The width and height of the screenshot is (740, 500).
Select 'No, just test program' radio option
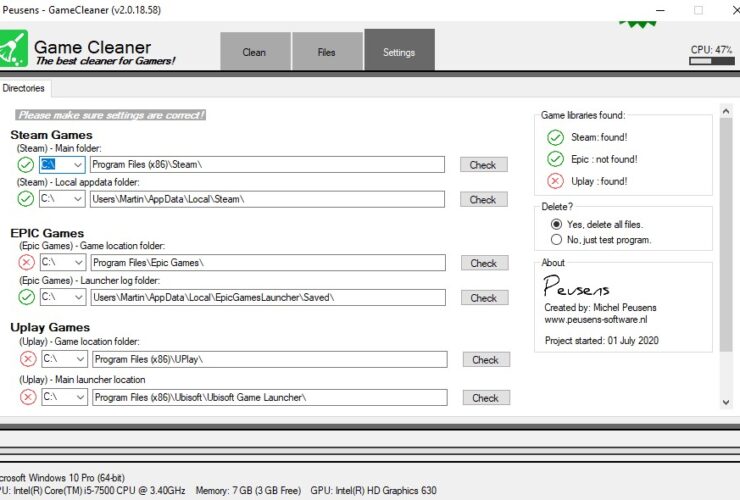point(556,240)
